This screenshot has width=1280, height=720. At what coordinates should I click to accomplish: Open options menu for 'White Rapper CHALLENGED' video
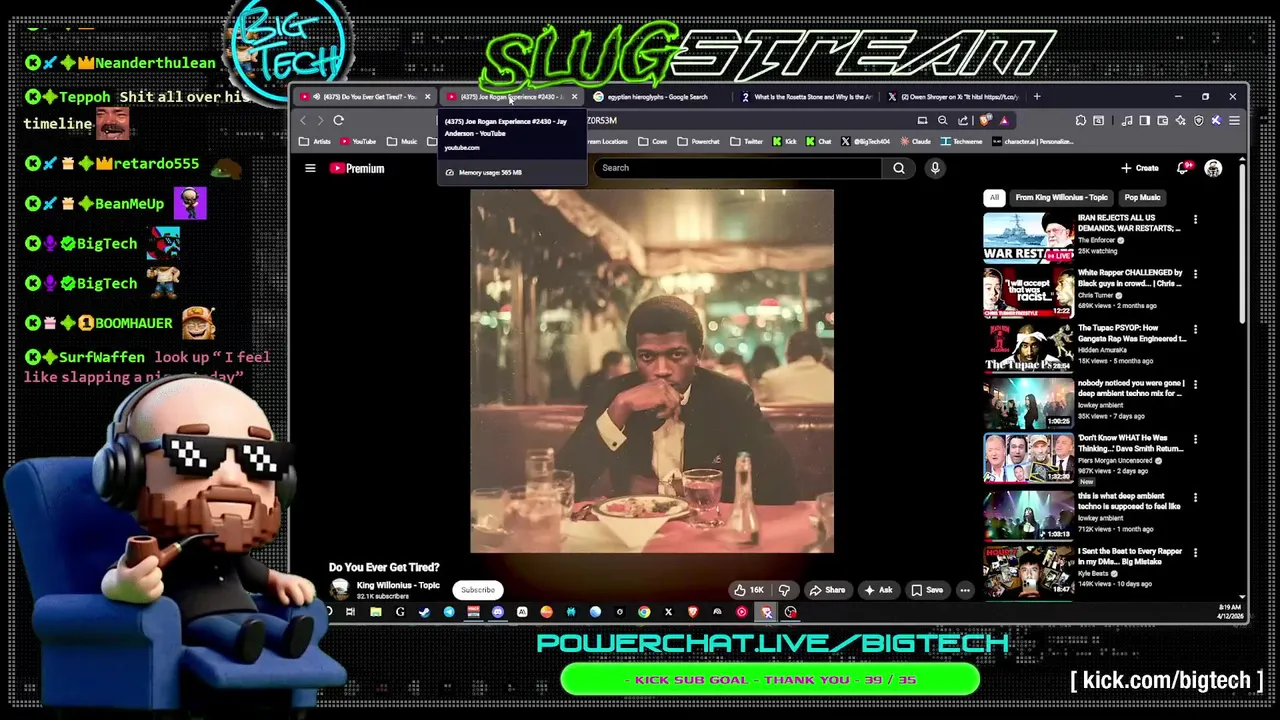pyautogui.click(x=1195, y=275)
